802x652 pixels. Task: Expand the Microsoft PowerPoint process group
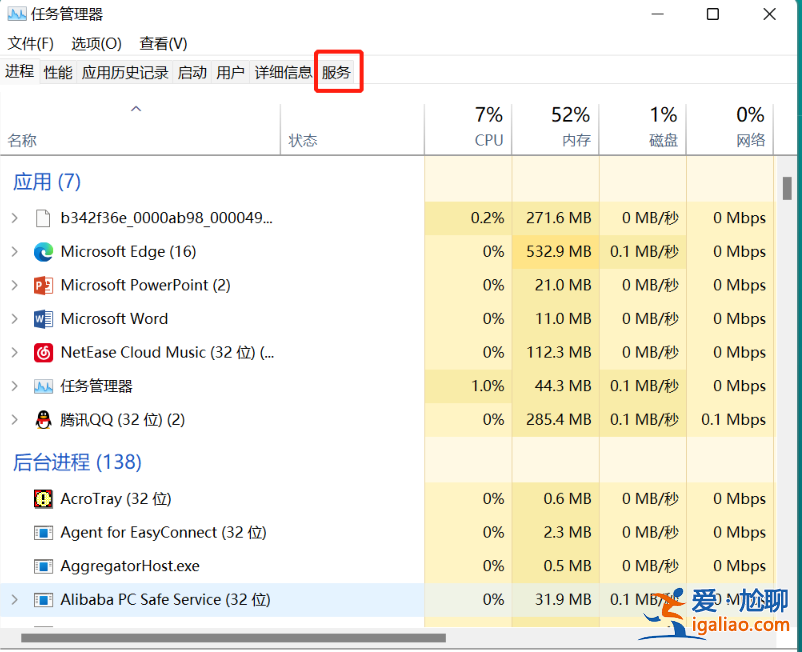16,285
